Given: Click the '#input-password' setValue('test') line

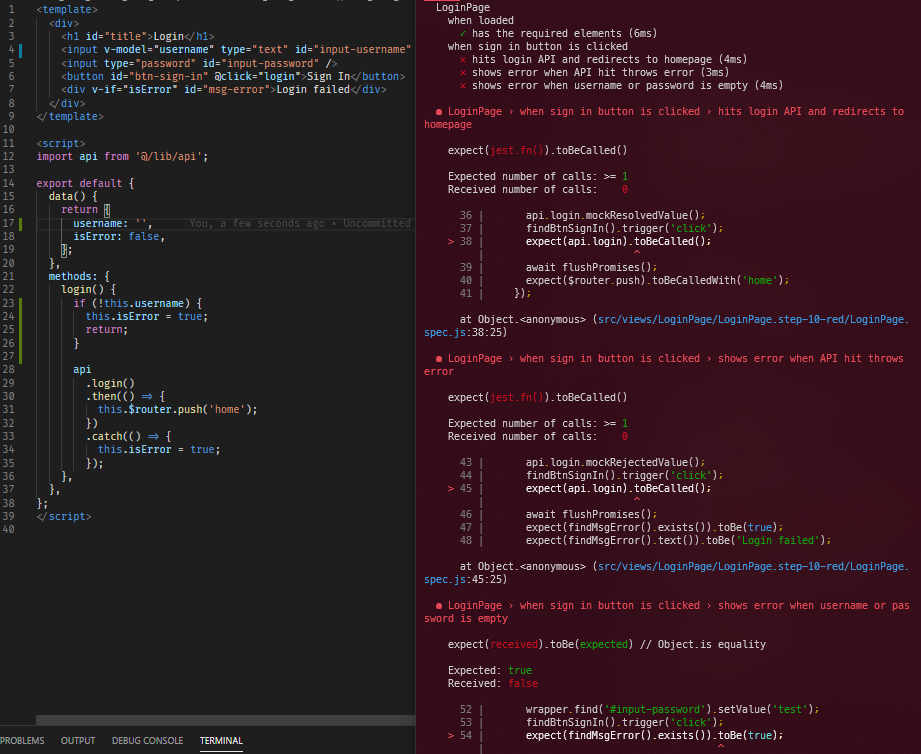Looking at the screenshot, I should pyautogui.click(x=673, y=709).
